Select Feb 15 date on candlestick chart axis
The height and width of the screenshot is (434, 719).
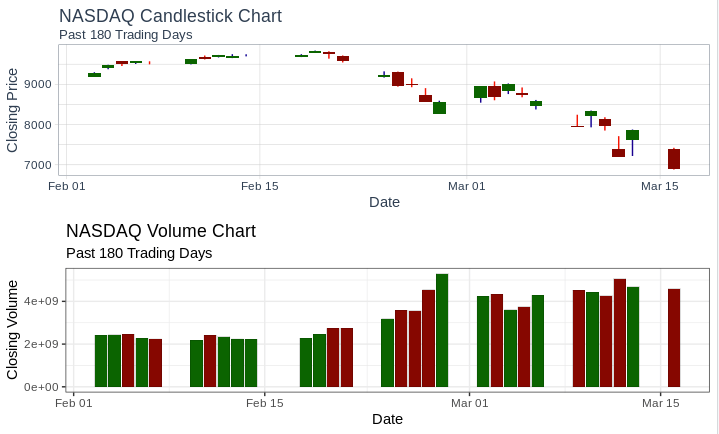coord(259,186)
